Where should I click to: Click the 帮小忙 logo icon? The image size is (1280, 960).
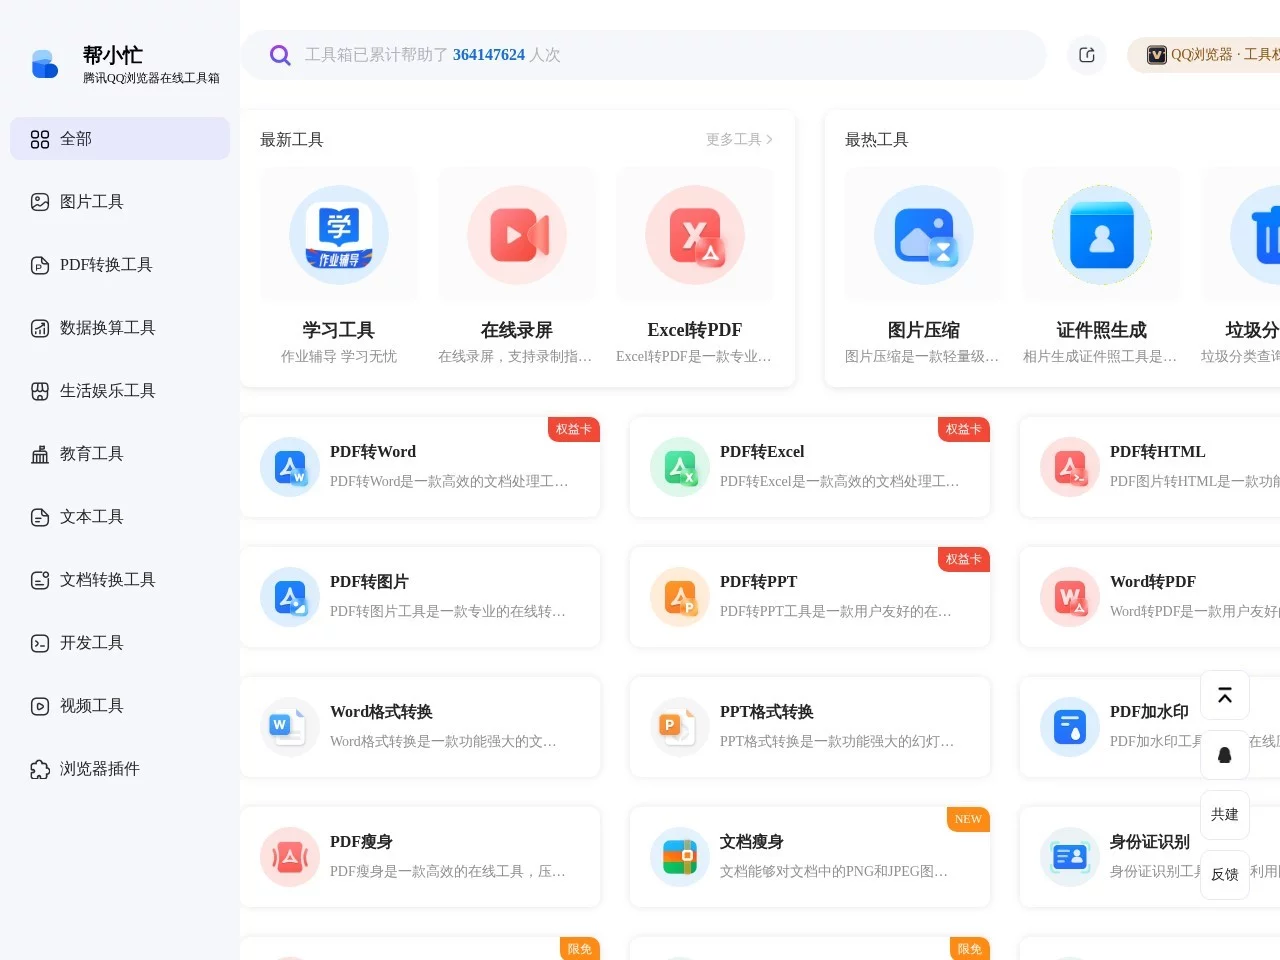(44, 63)
